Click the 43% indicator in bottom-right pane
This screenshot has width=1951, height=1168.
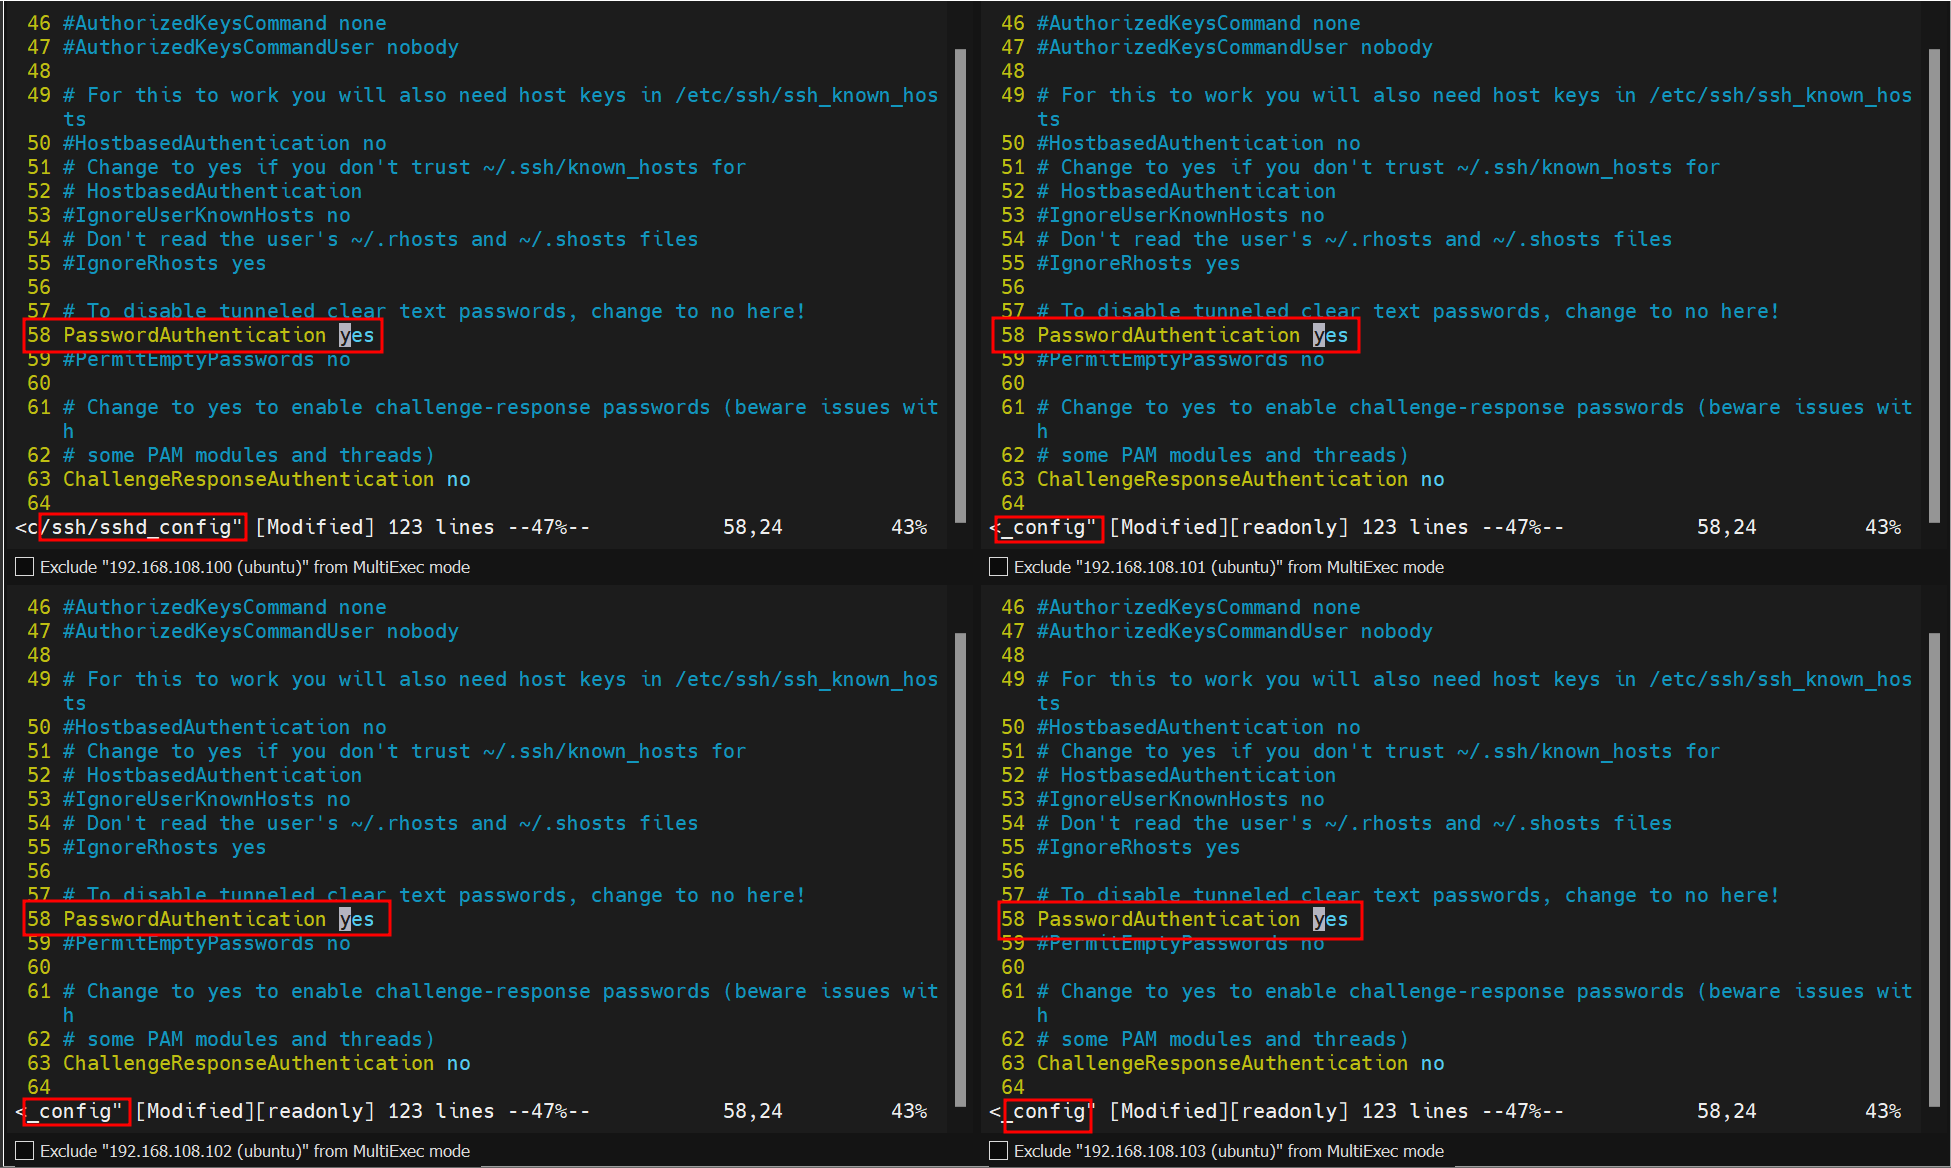[x=1882, y=1111]
